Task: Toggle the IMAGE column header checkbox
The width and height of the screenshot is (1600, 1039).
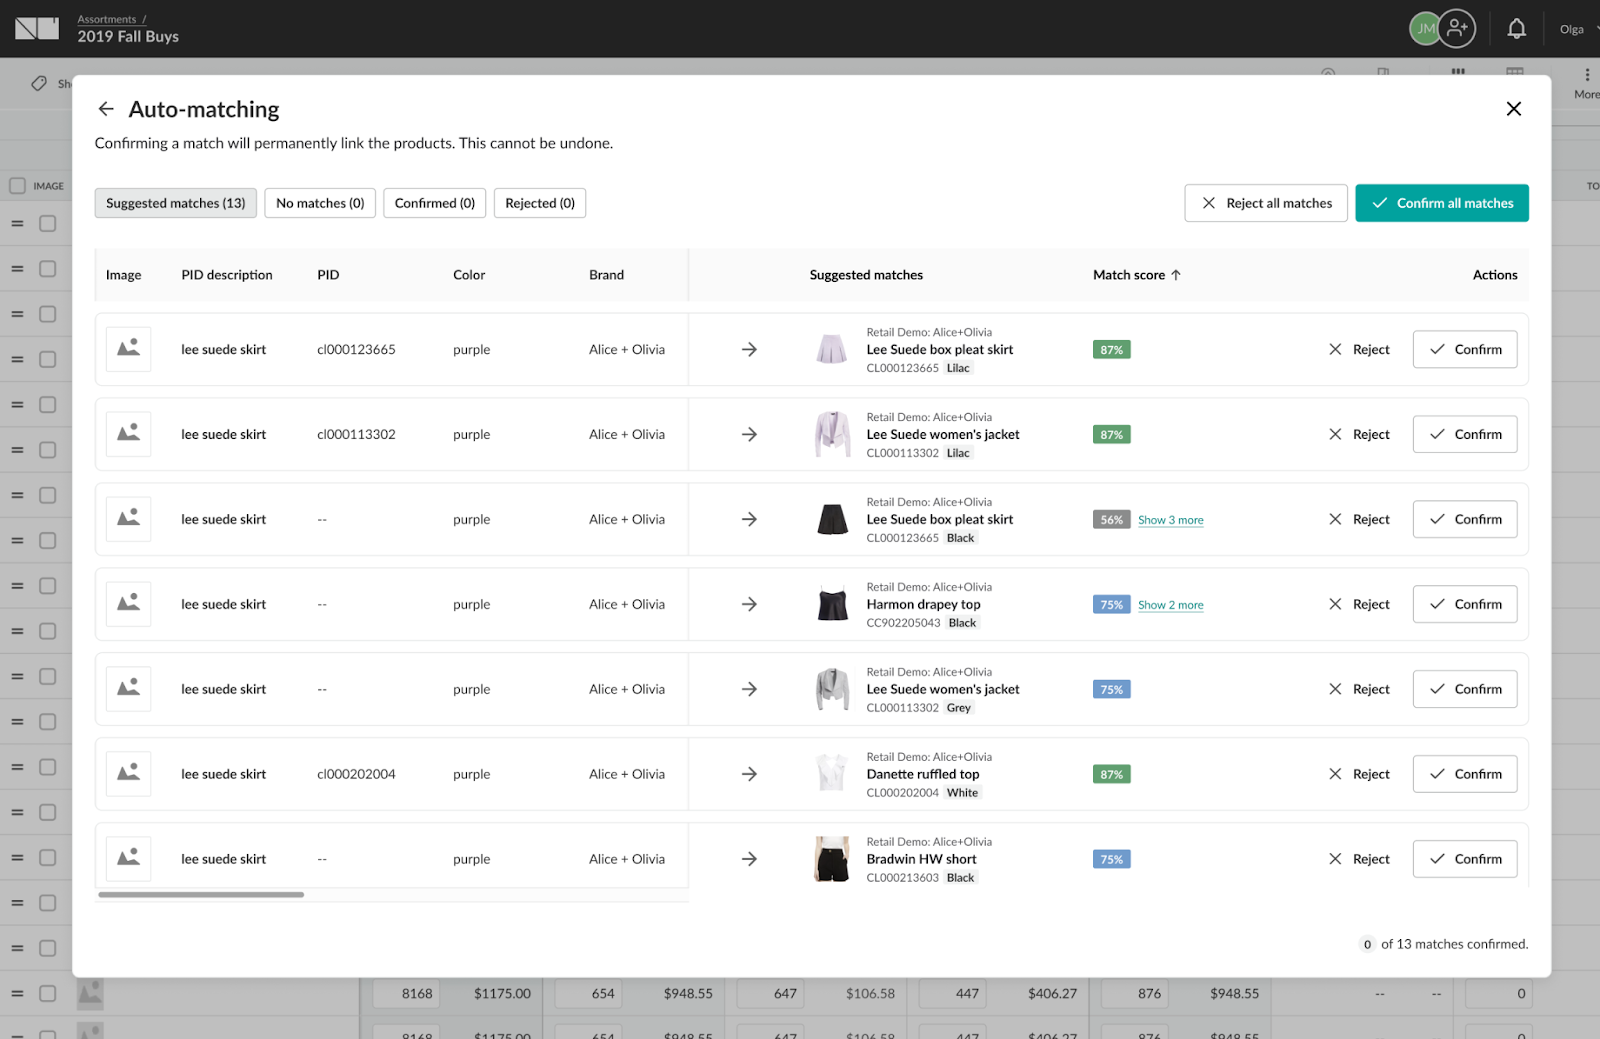Action: (17, 186)
